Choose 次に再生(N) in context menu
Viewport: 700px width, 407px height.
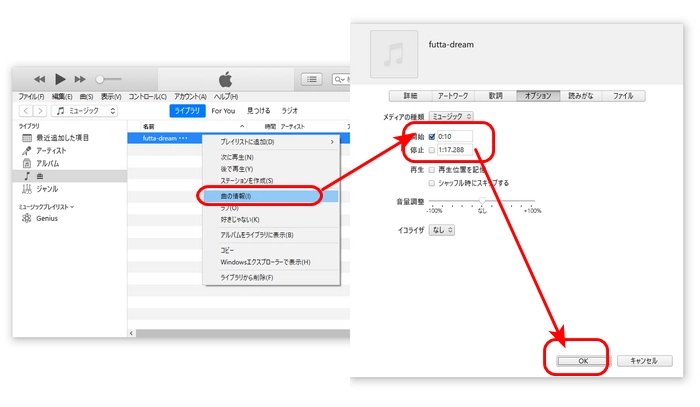pos(271,157)
